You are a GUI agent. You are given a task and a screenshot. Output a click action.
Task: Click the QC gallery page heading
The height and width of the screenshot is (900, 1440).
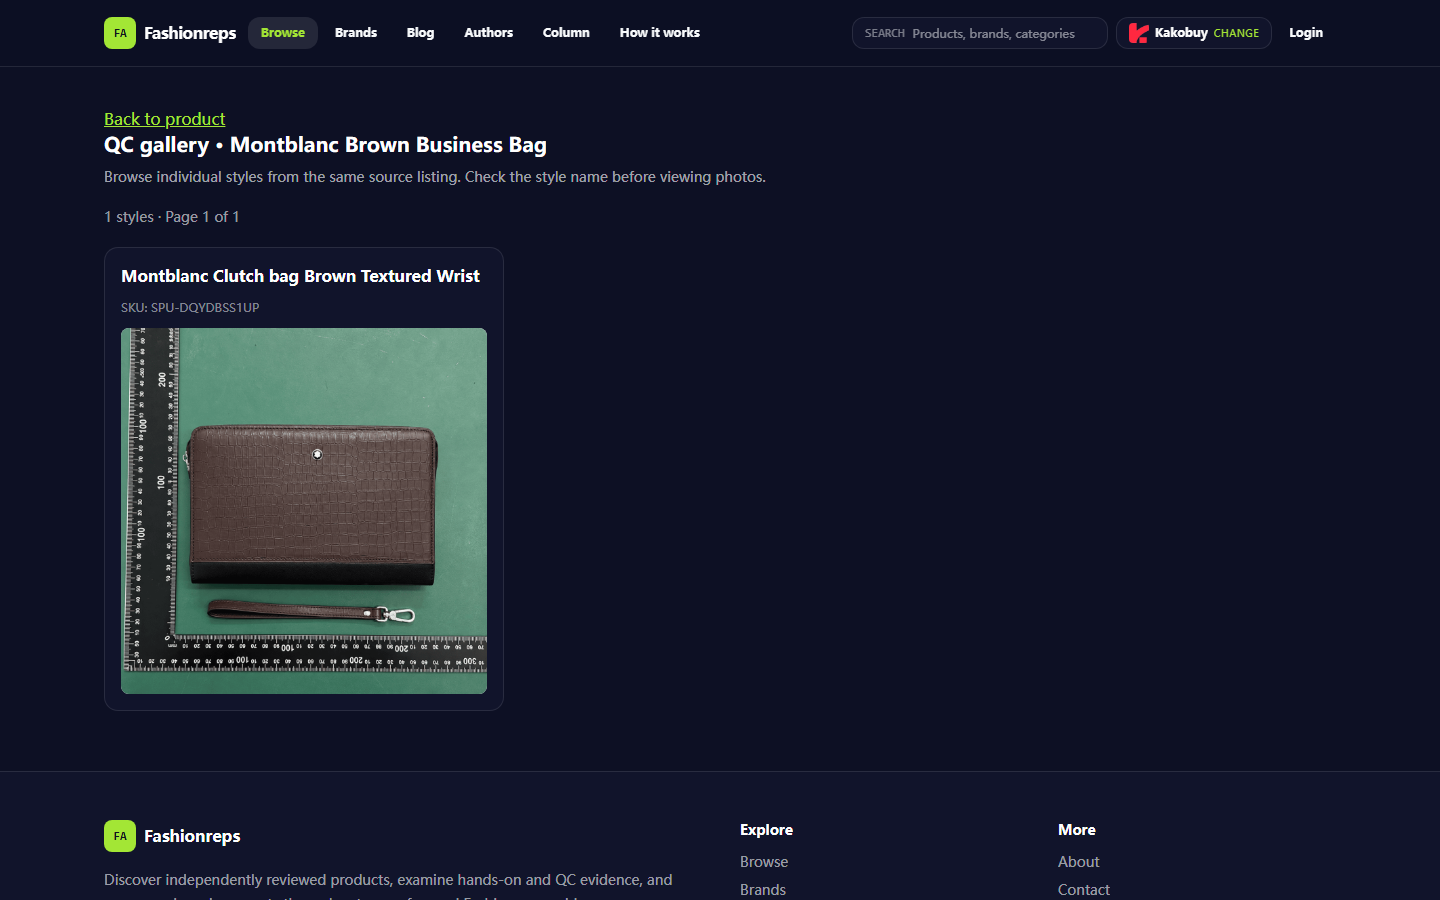(325, 145)
